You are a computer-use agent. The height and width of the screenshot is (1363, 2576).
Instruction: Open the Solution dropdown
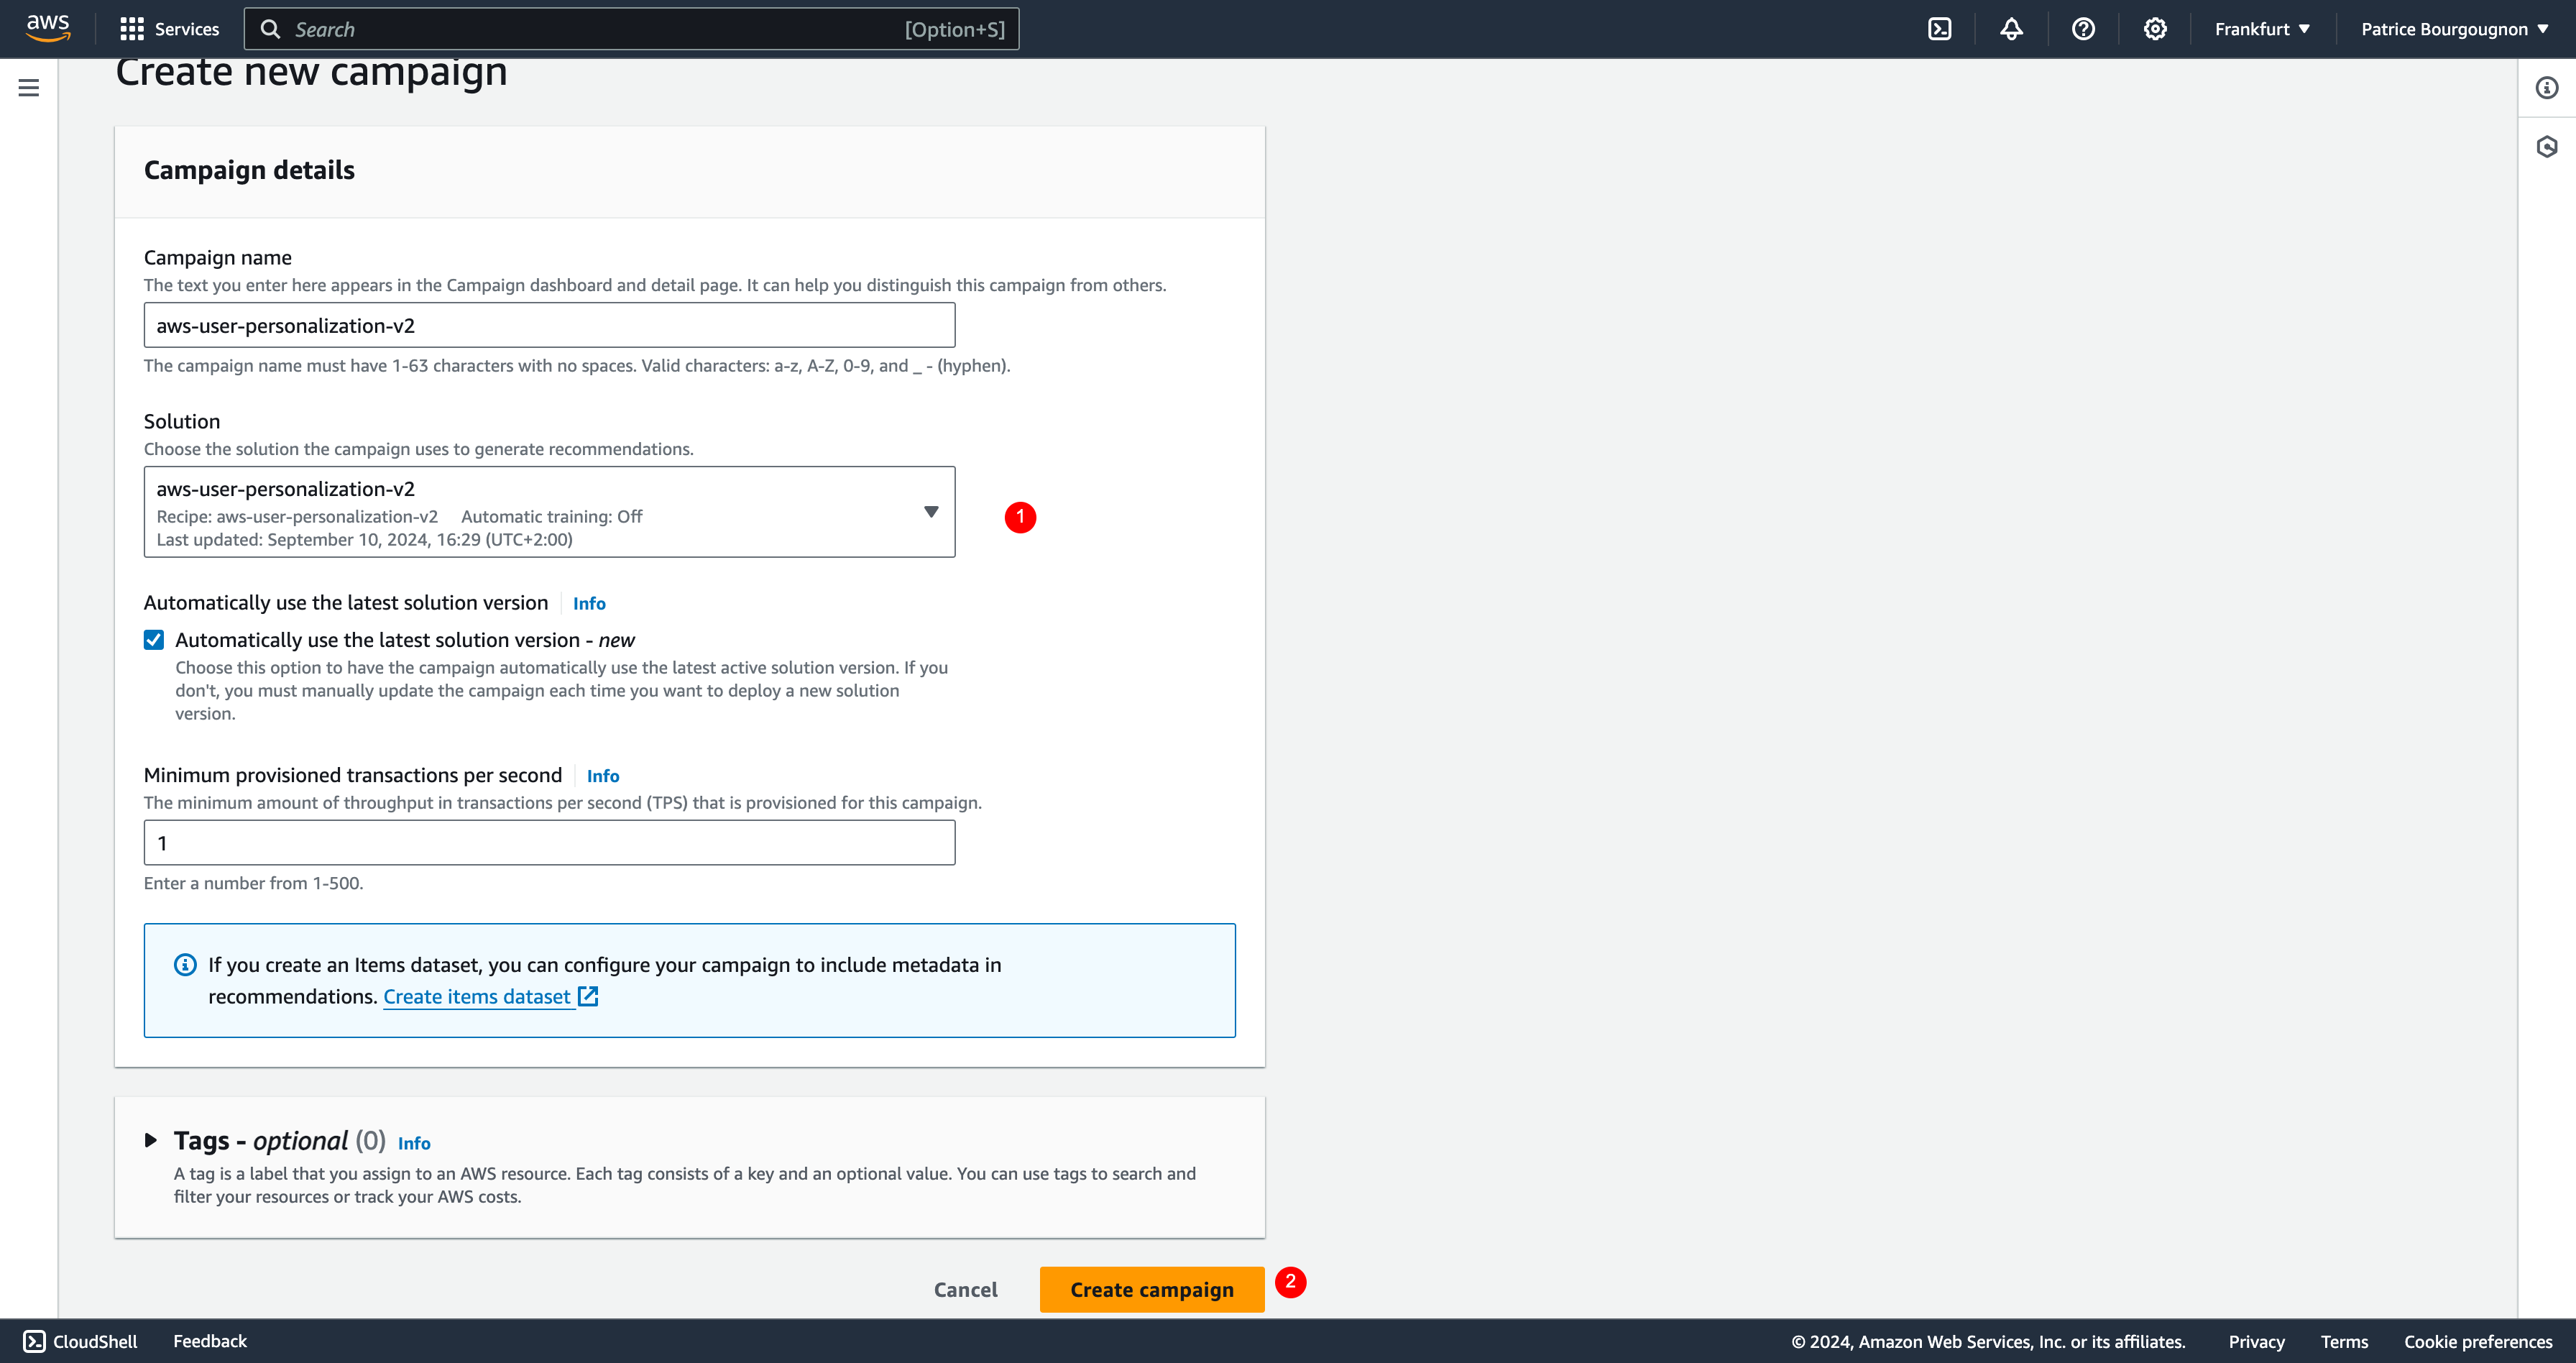549,512
